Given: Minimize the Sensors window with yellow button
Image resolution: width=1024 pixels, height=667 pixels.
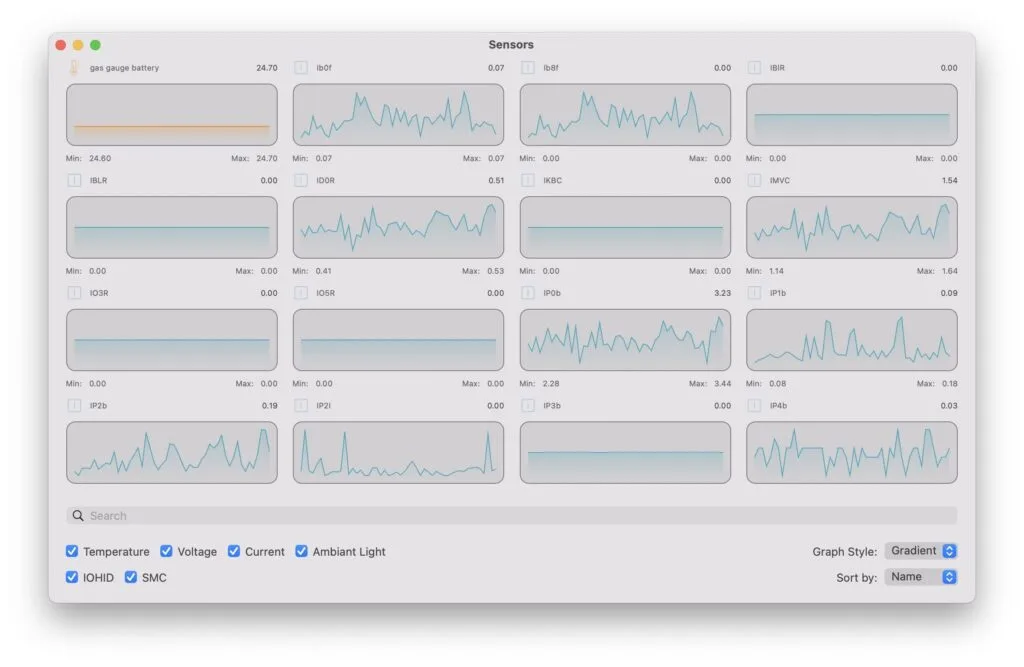Looking at the screenshot, I should 78,45.
